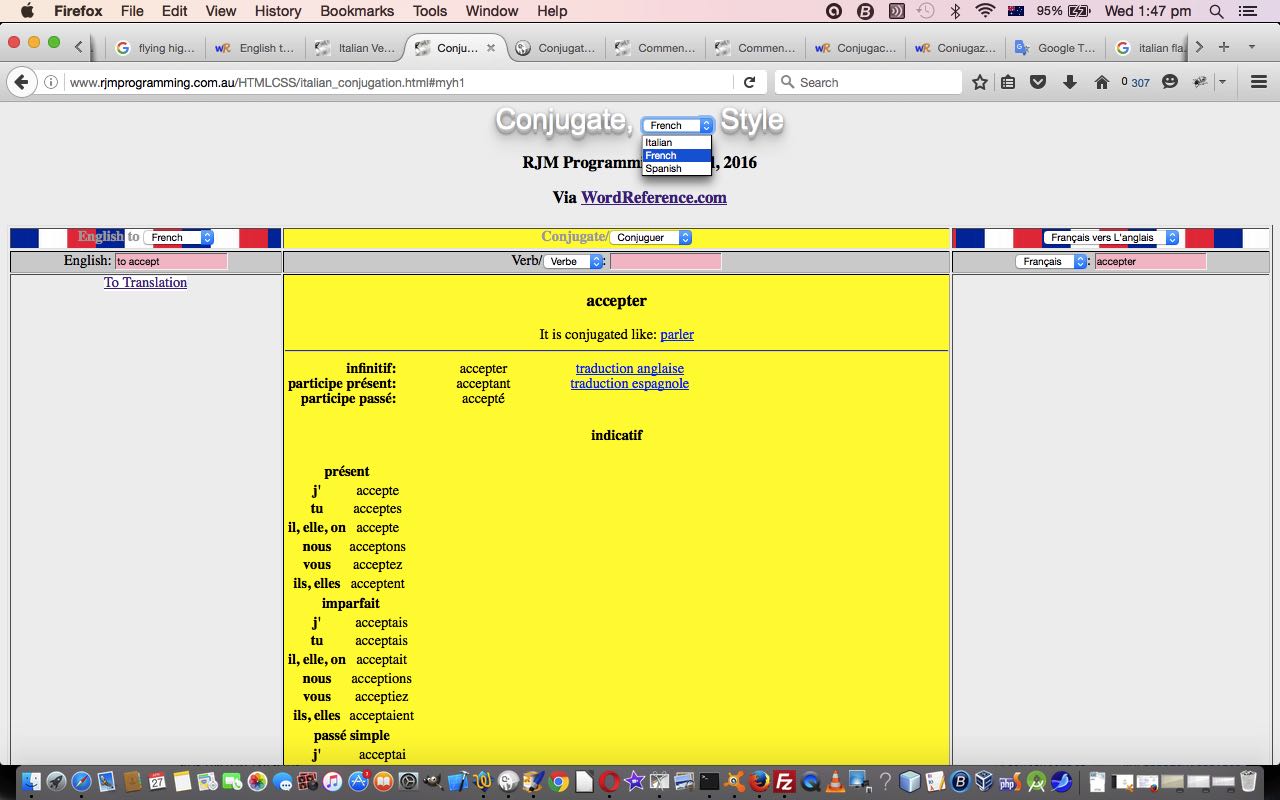The height and width of the screenshot is (800, 1280).
Task: Select Italian in the style dropdown list
Action: 659,143
